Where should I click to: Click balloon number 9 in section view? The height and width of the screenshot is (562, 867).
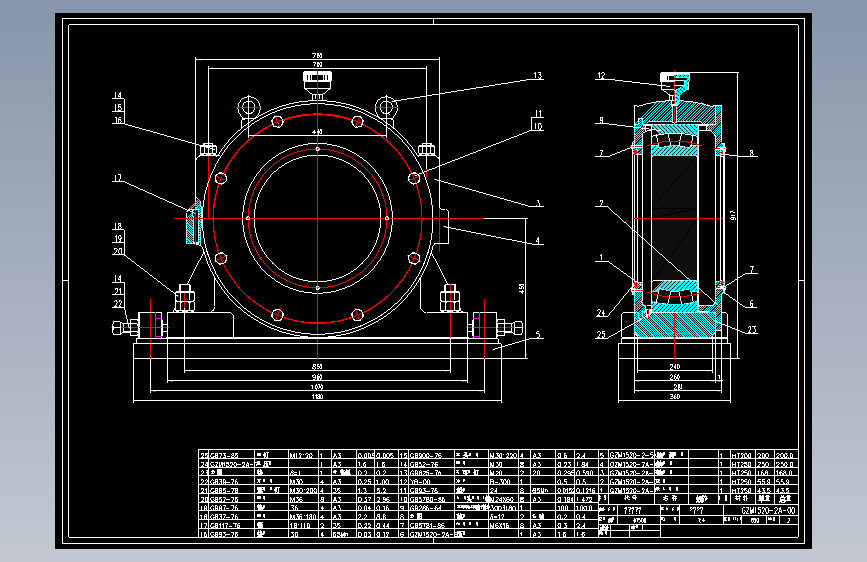601,120
